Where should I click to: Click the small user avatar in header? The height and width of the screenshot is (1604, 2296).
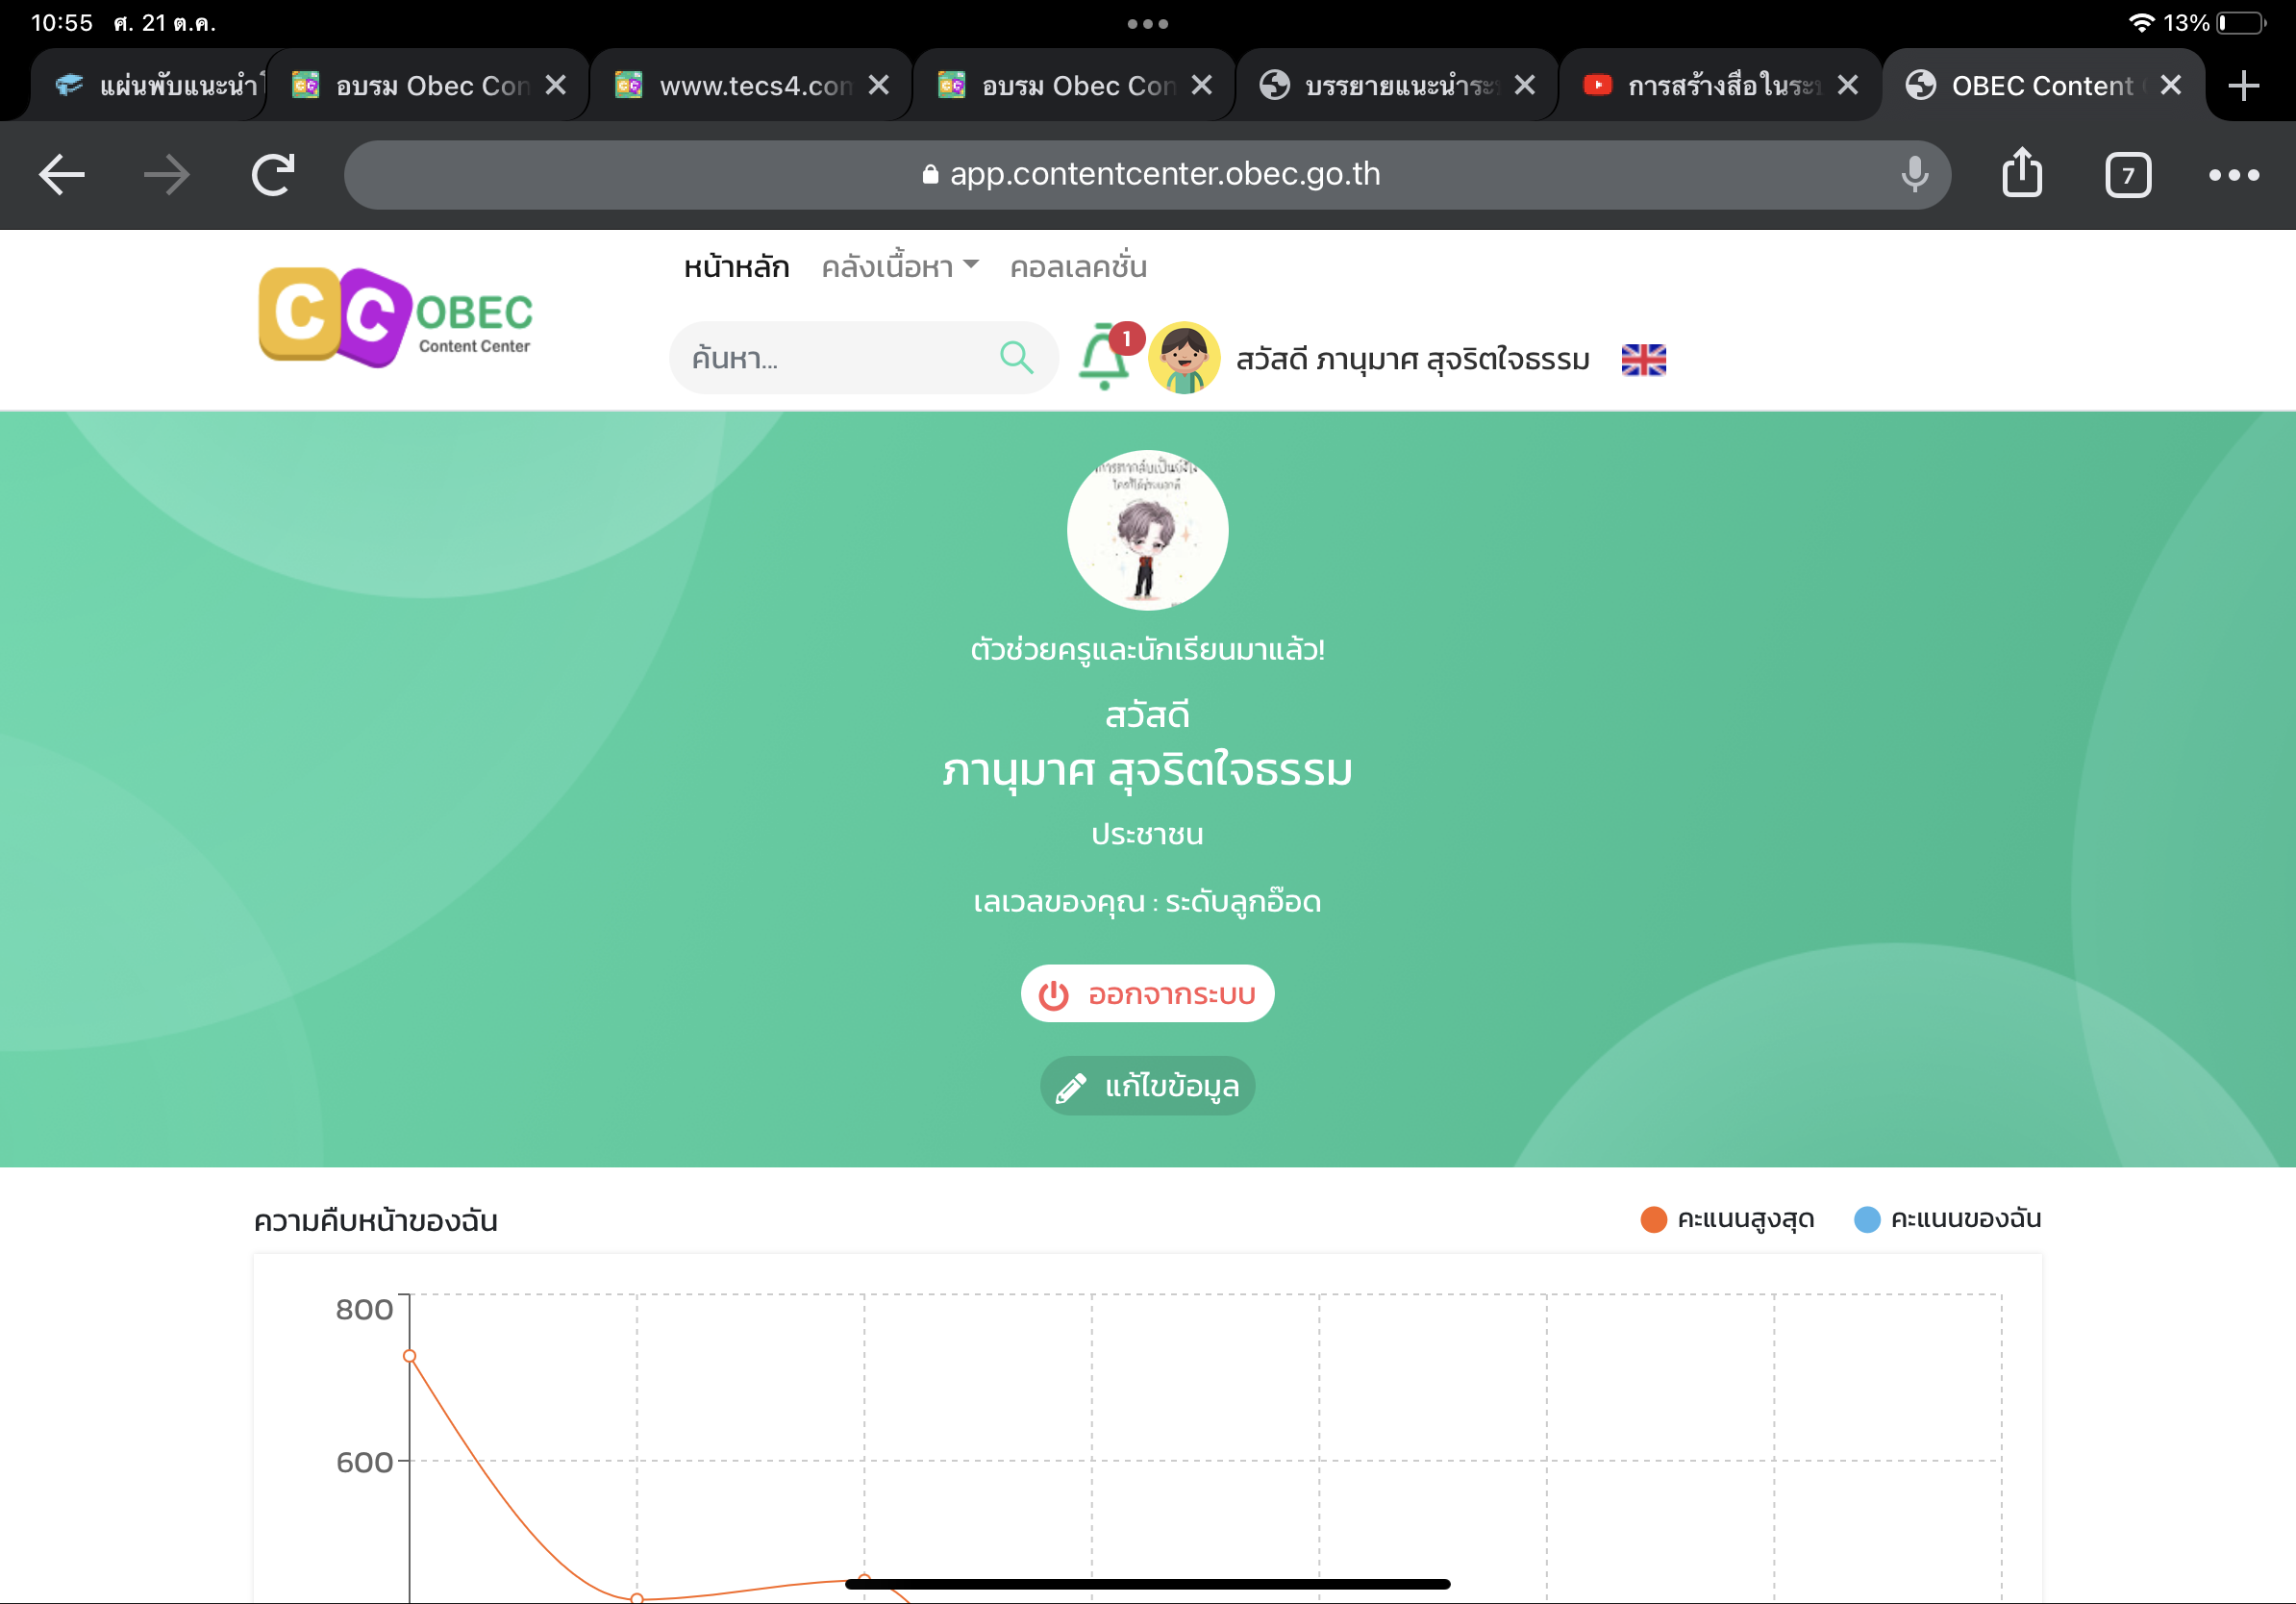(x=1184, y=357)
